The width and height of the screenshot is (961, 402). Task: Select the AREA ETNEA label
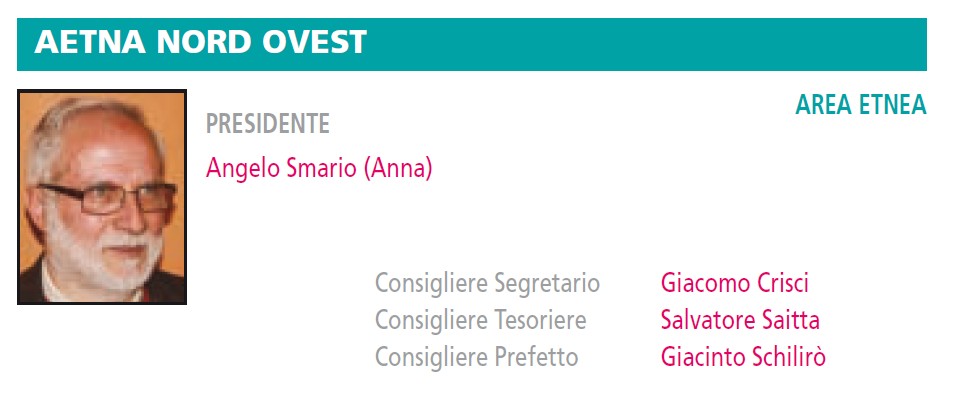(860, 105)
